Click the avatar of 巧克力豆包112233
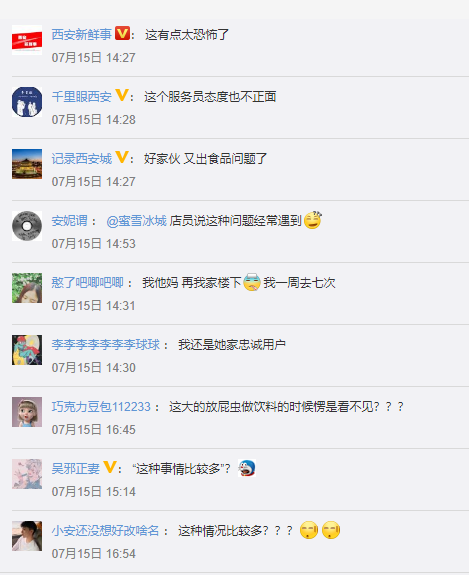This screenshot has height=575, width=469. tap(27, 412)
